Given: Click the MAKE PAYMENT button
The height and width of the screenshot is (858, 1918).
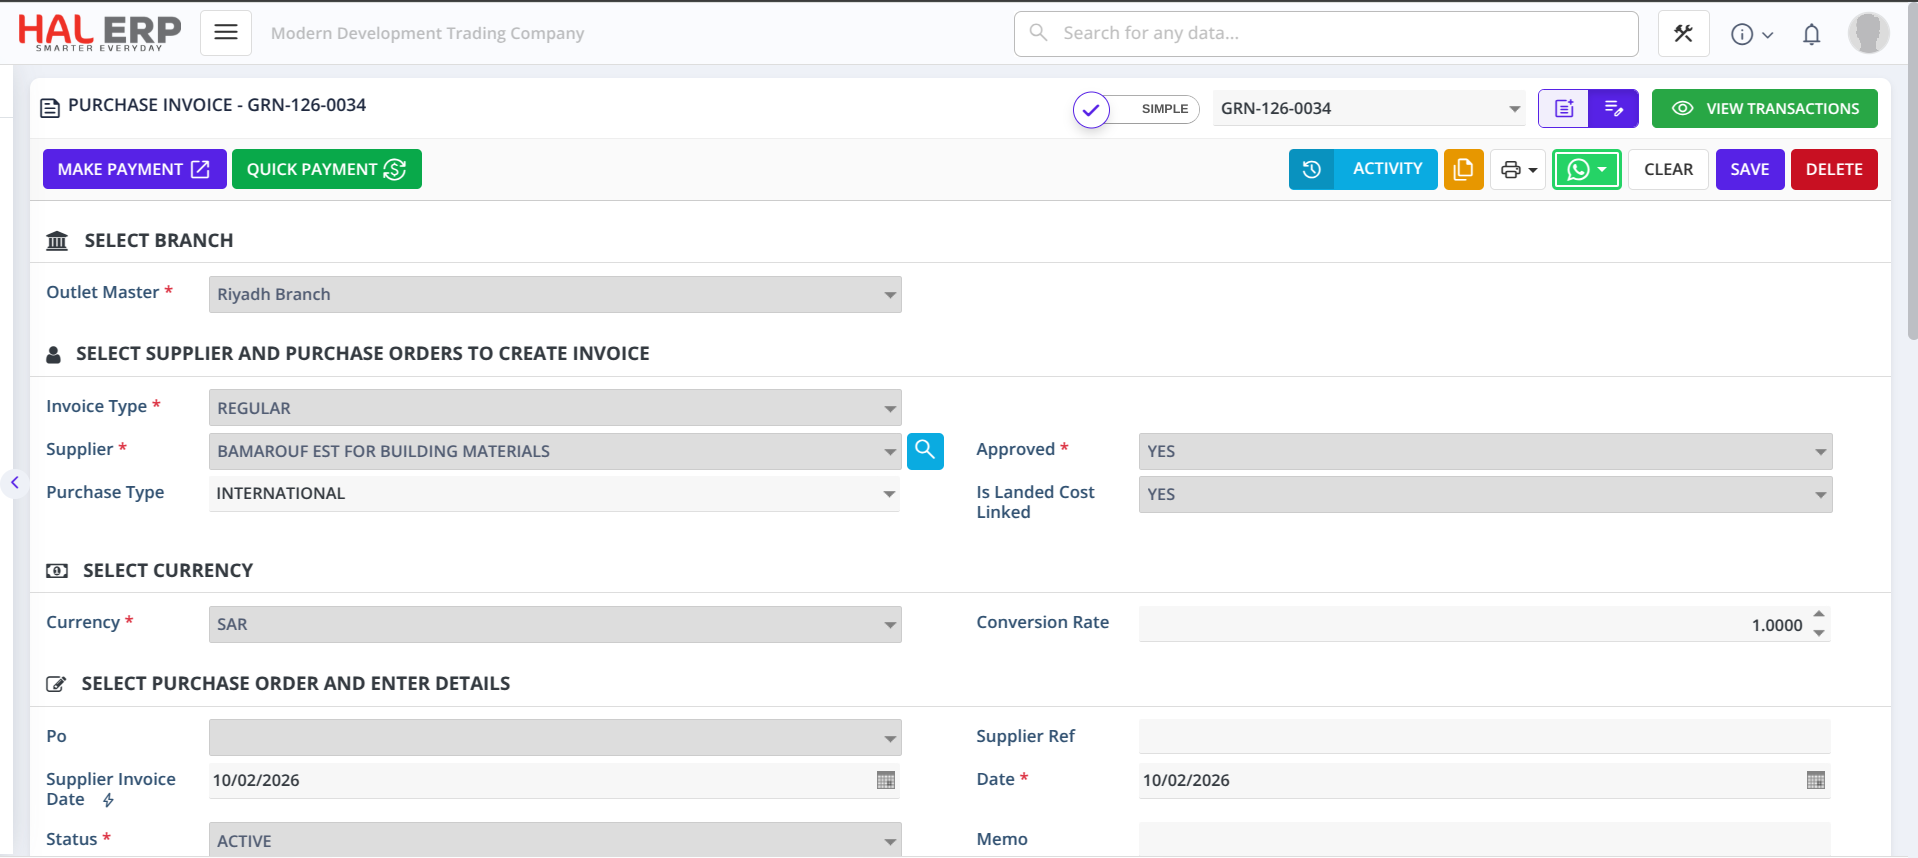Looking at the screenshot, I should point(134,170).
